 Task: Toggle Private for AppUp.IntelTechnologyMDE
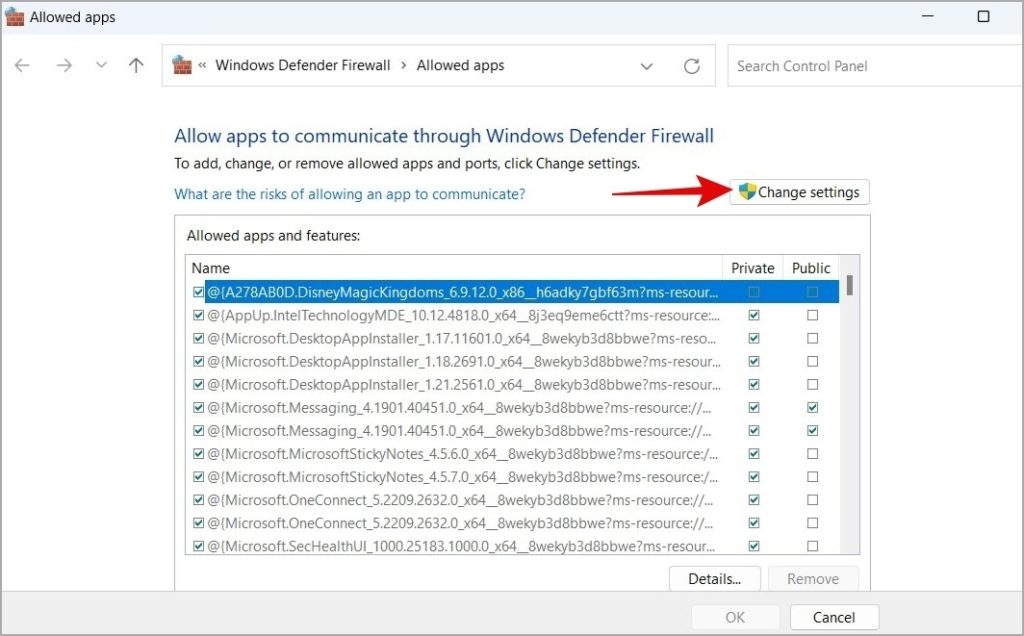pos(754,315)
